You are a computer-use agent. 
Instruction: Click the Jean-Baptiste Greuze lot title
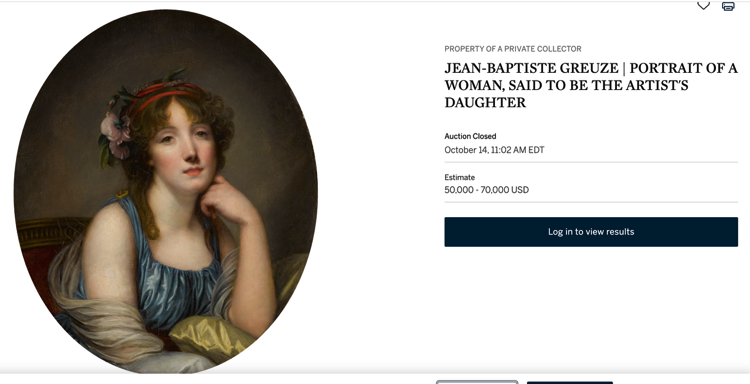(x=591, y=85)
